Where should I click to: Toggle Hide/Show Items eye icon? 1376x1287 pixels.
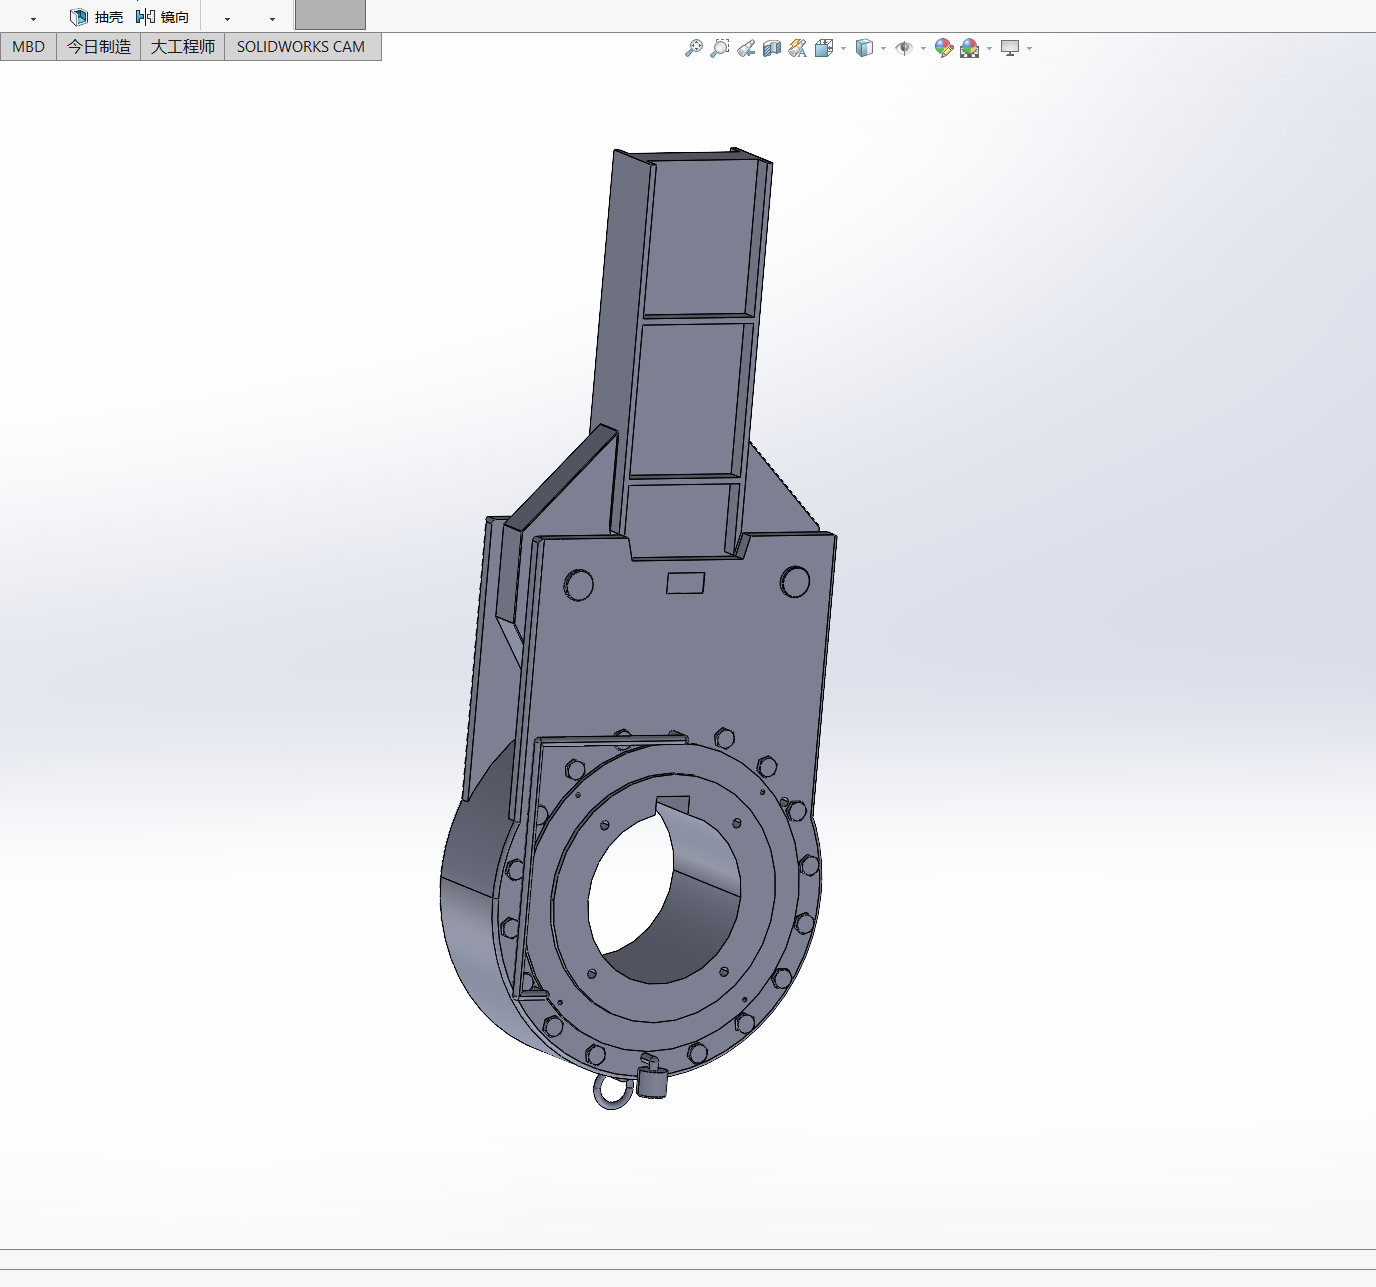[x=904, y=48]
